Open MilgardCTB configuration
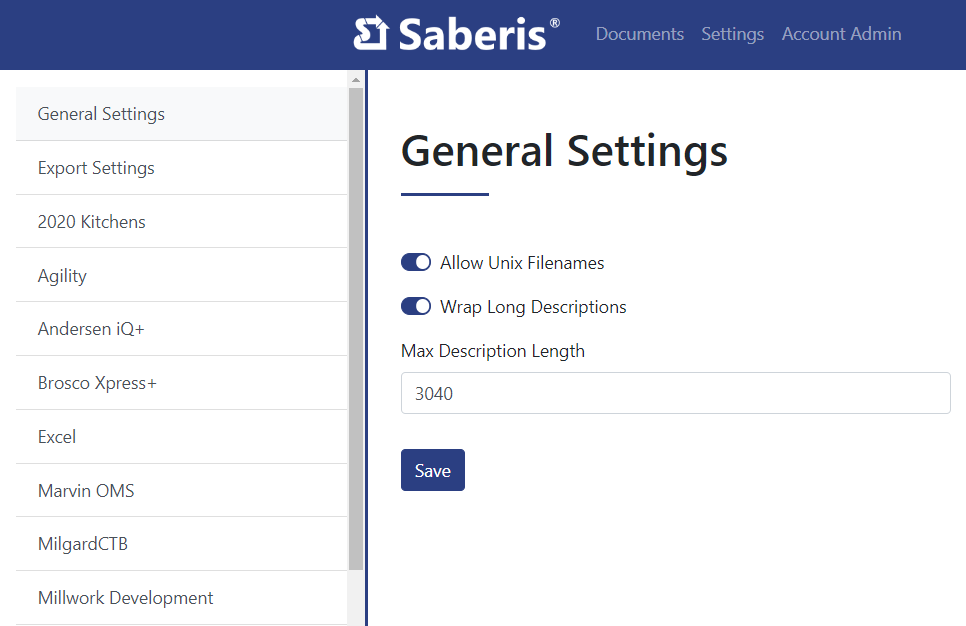Screen dimensions: 966x626 [x=82, y=543]
